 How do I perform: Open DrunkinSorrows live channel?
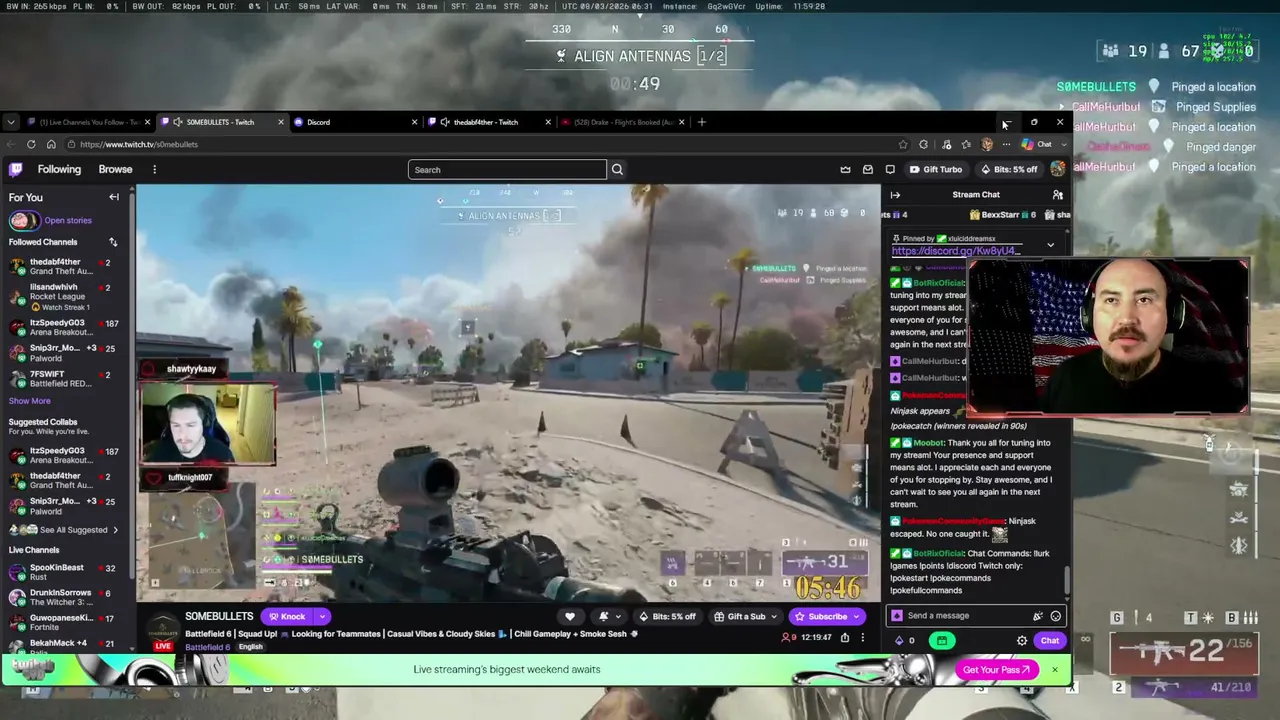coord(67,598)
